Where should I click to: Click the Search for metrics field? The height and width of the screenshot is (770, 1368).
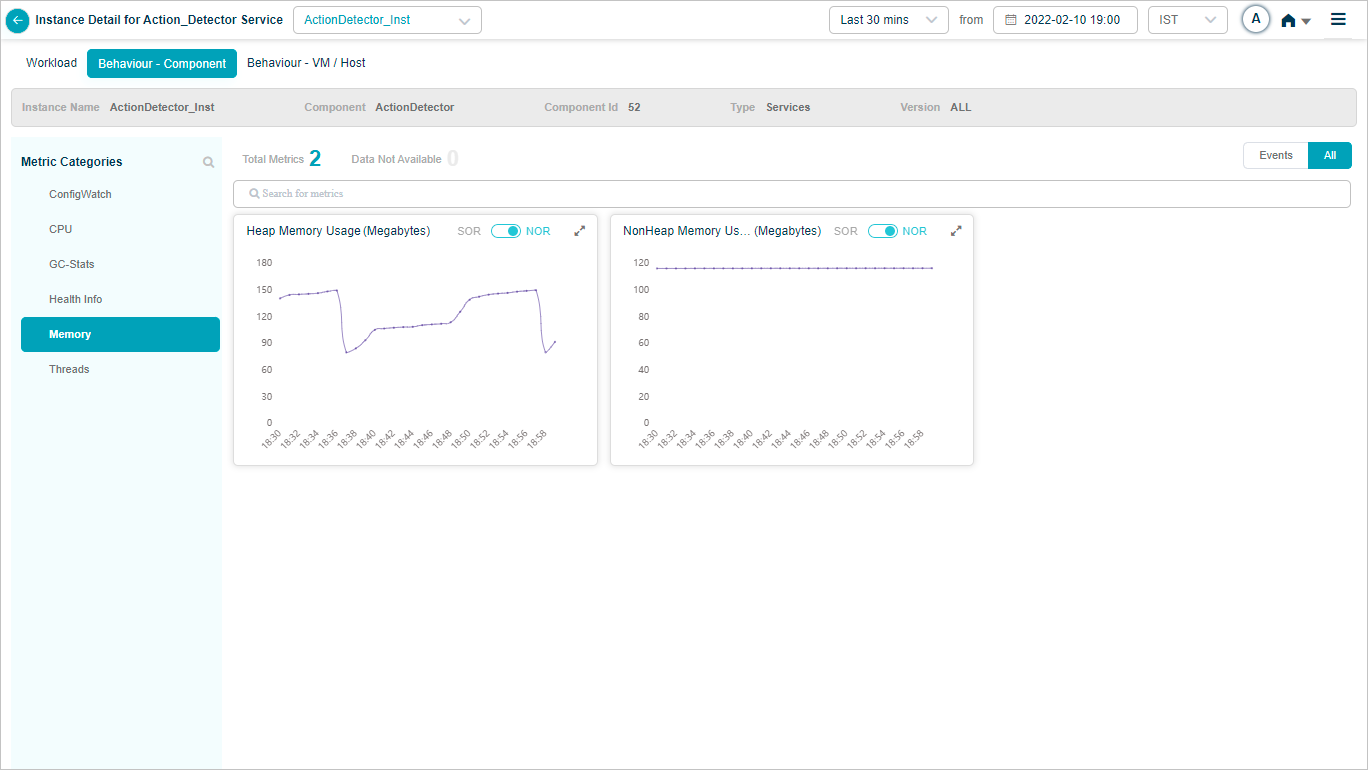pyautogui.click(x=791, y=194)
